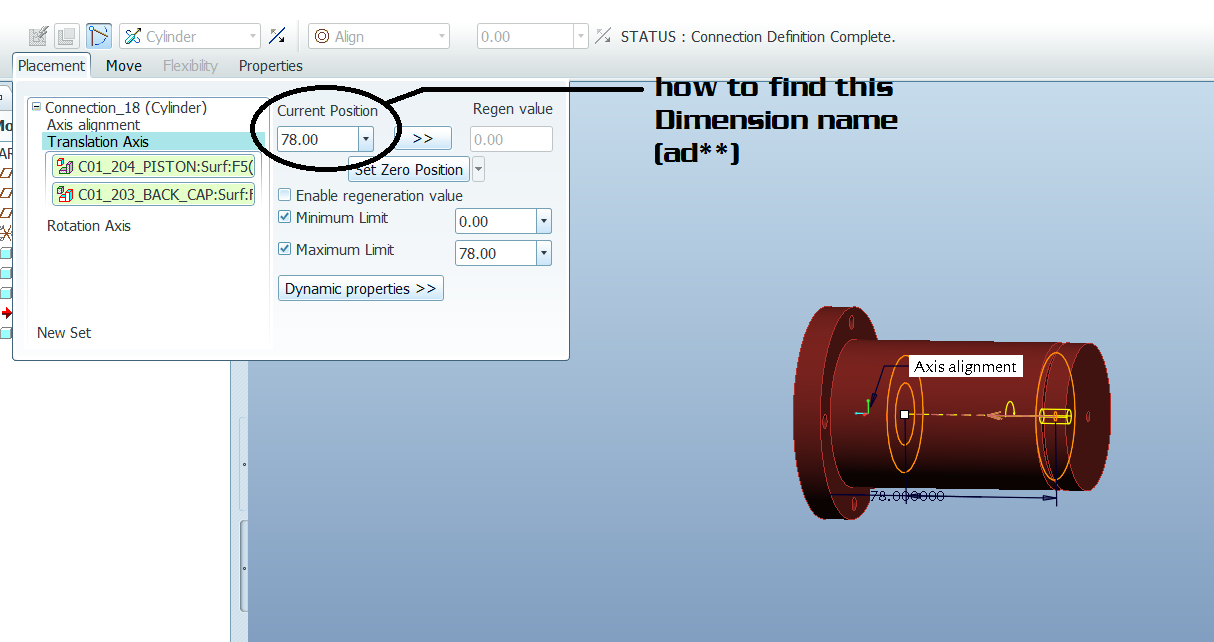The height and width of the screenshot is (642, 1214).
Task: Click the interface-to-geometry placement icon
Action: (39, 37)
